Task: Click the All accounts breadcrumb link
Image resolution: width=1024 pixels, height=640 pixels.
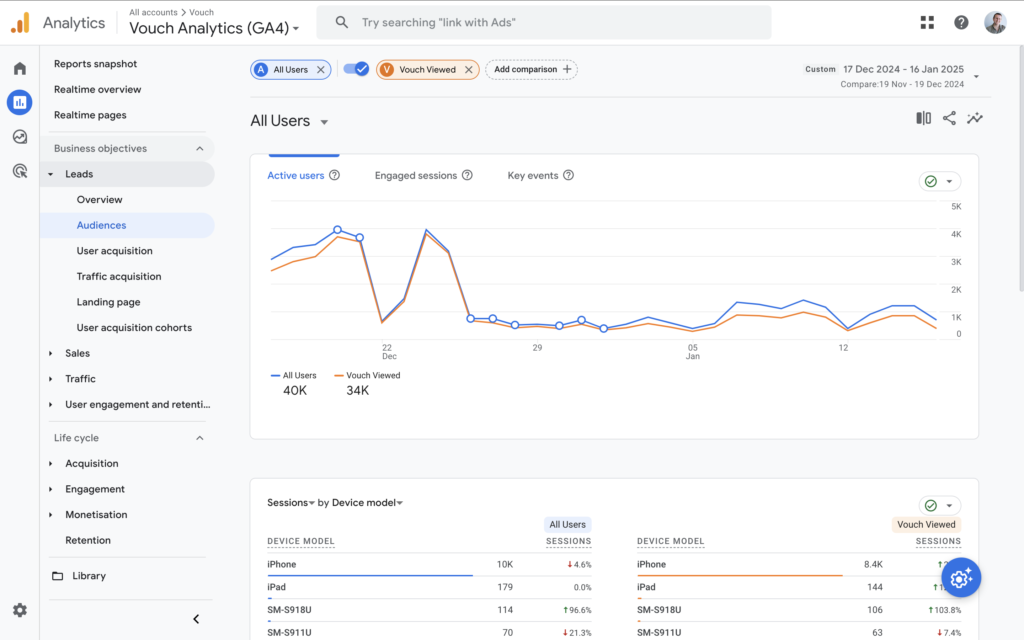Action: pyautogui.click(x=153, y=12)
